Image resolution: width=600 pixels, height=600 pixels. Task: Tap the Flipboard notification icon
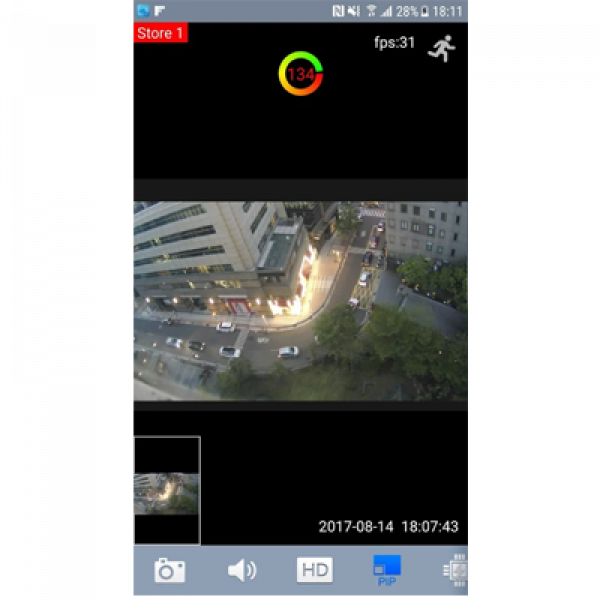tap(160, 11)
